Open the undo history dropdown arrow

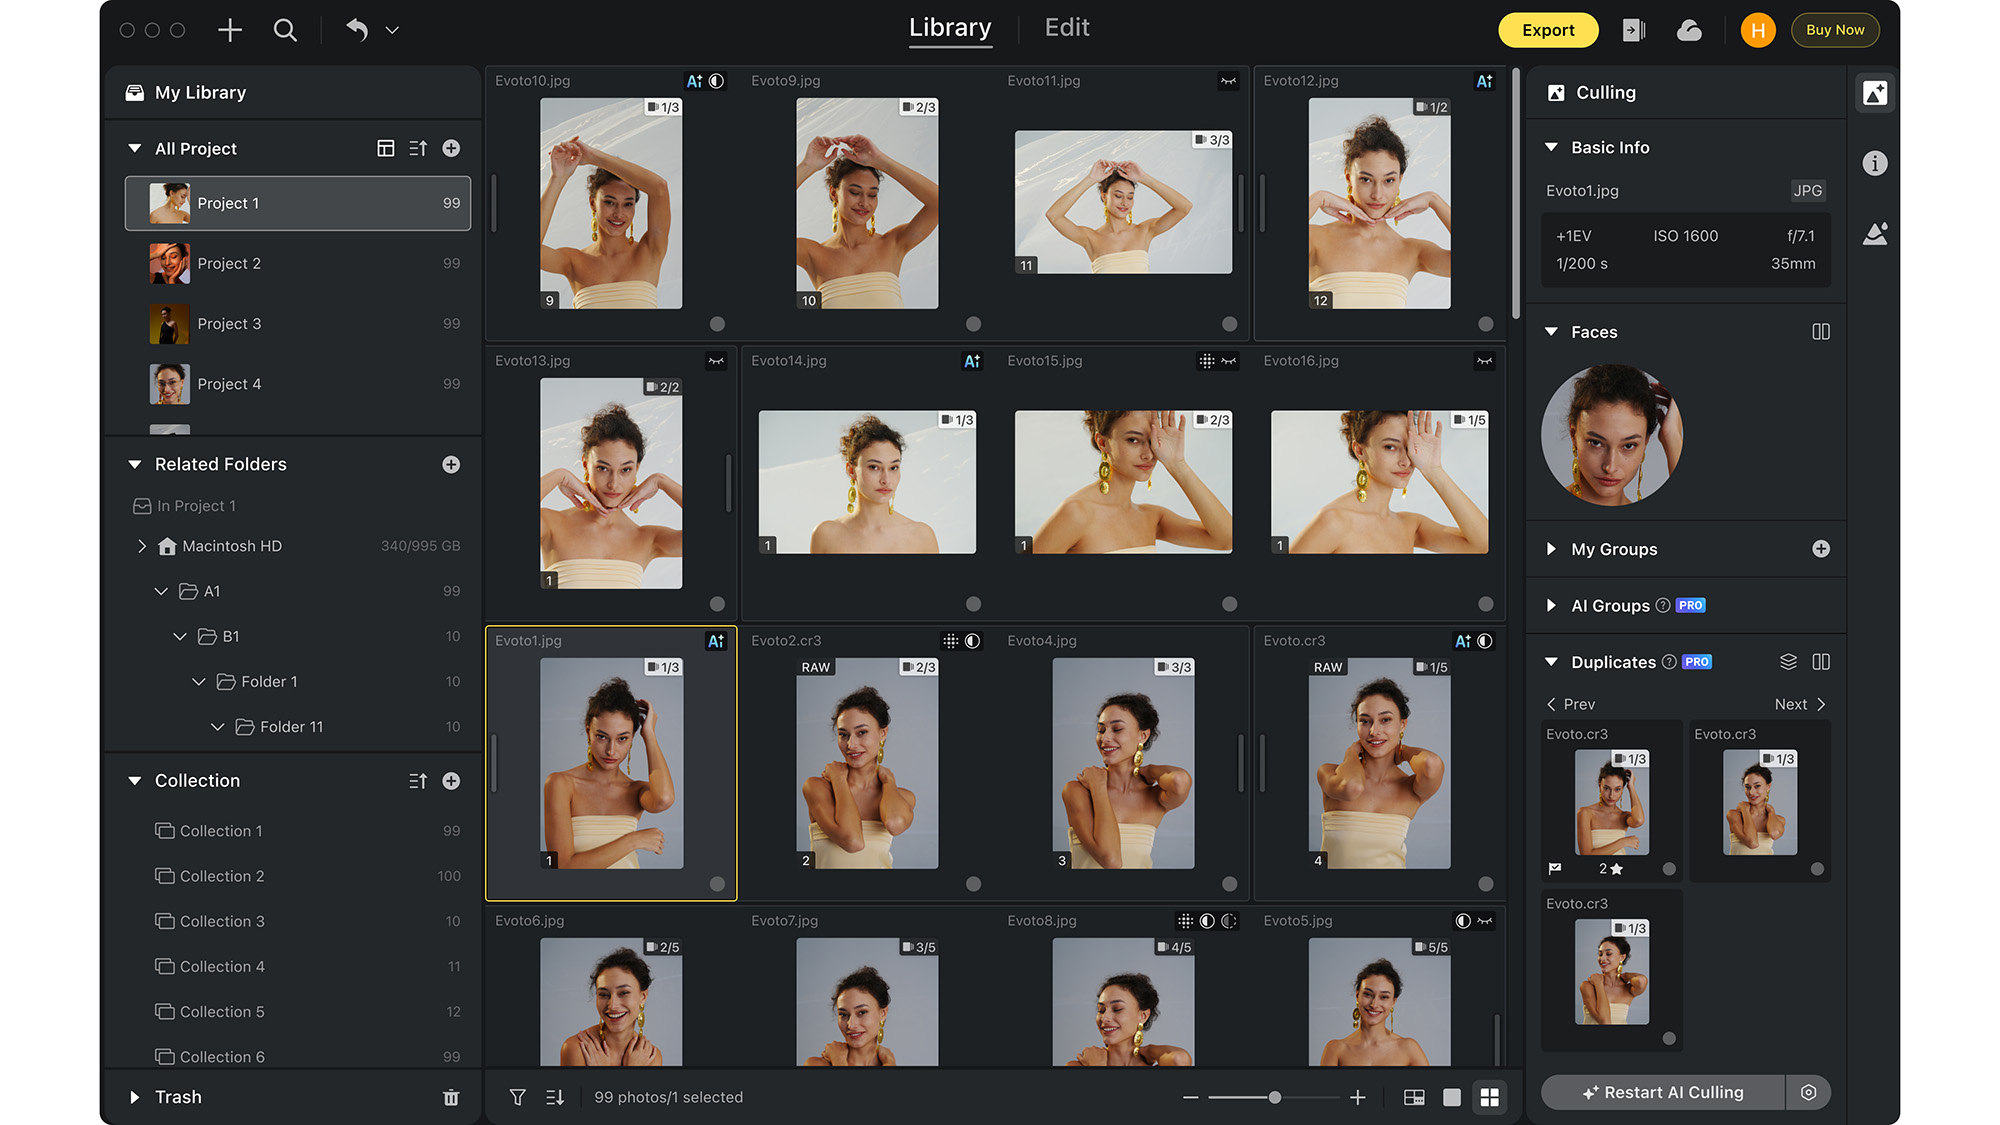(392, 31)
